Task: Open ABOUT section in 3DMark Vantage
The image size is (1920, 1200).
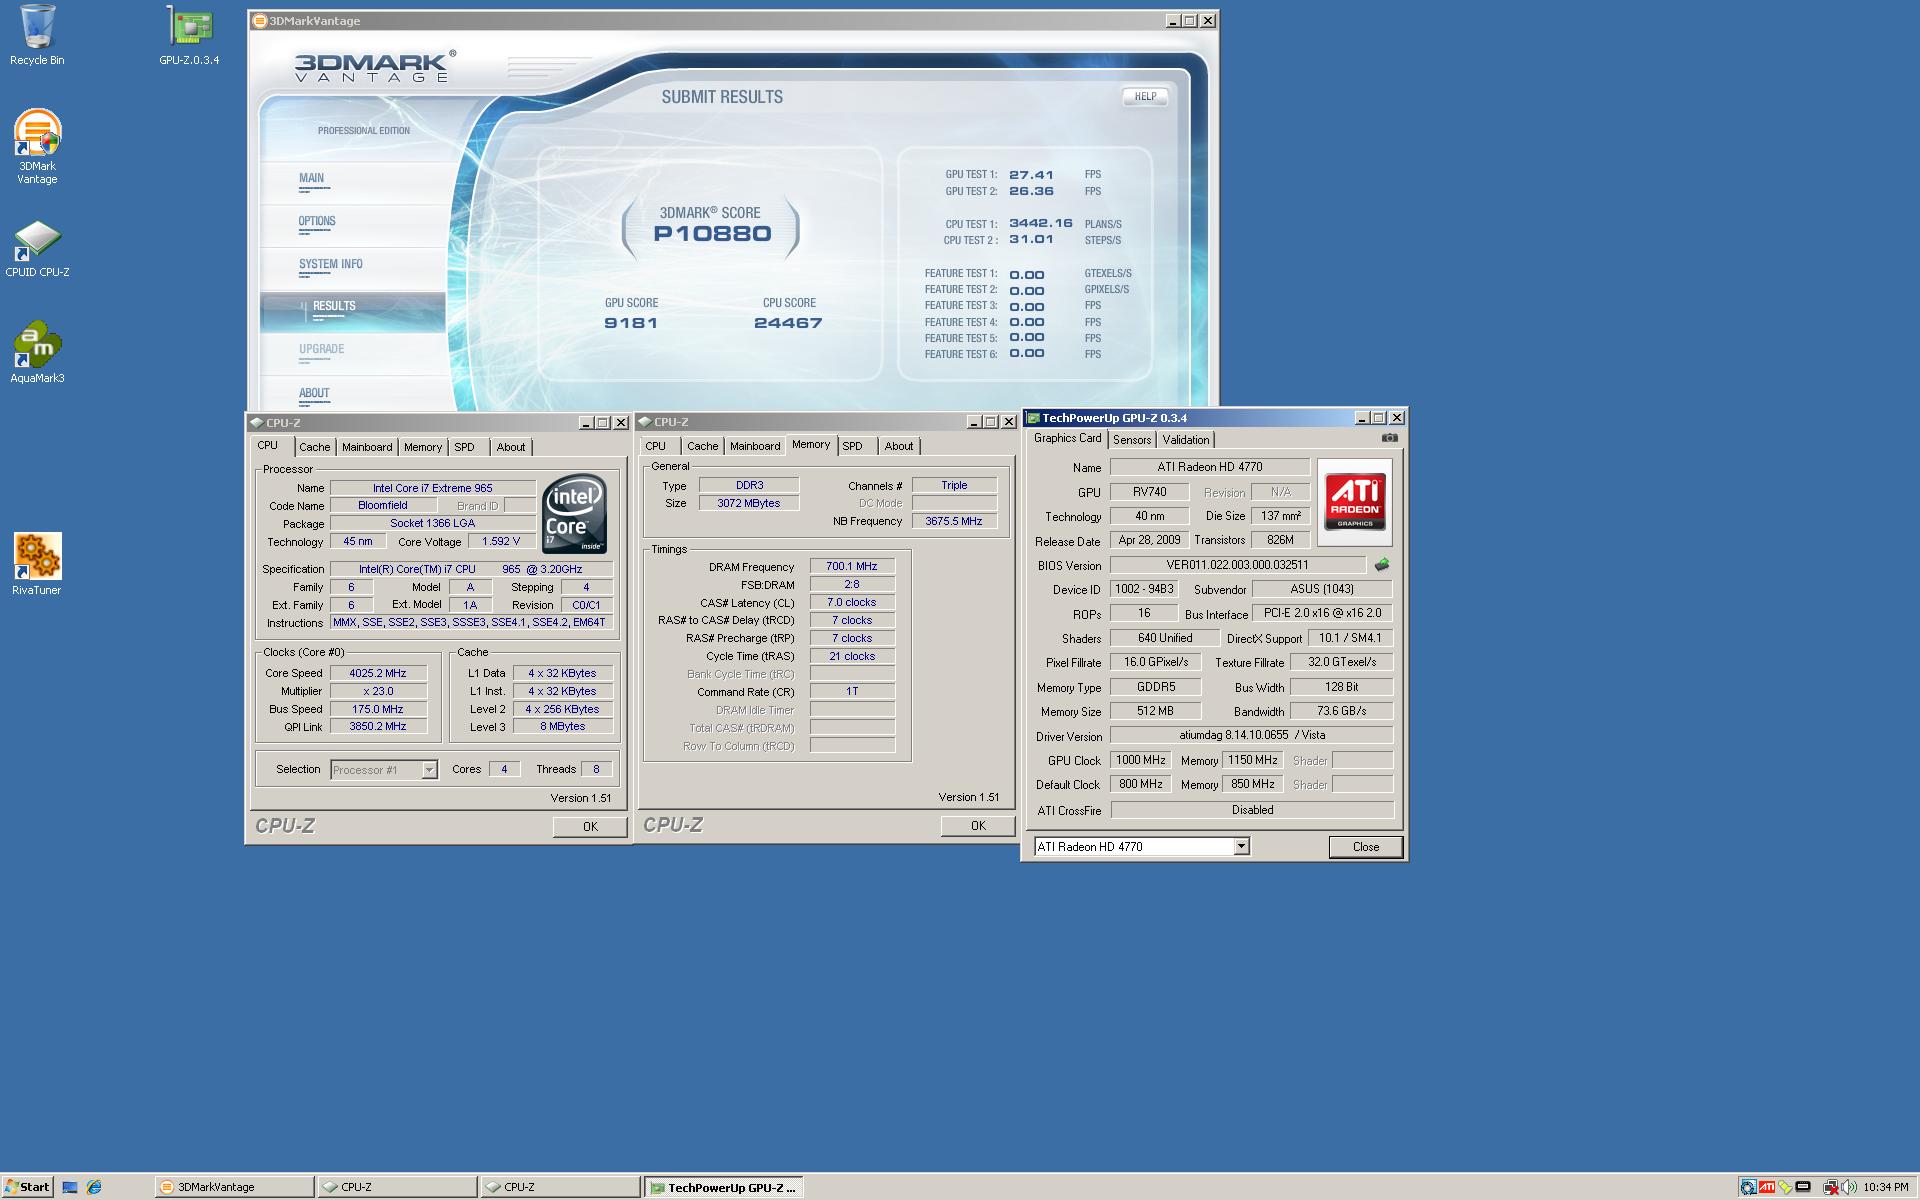Action: click(x=353, y=394)
